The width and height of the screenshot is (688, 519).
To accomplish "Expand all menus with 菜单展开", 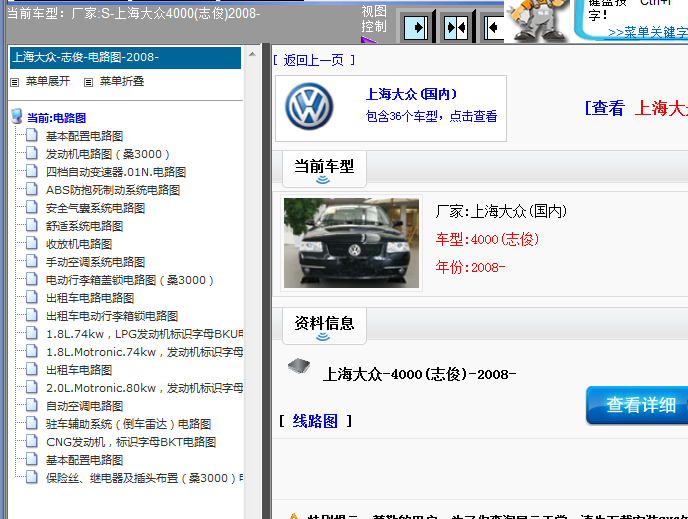I will coord(48,81).
